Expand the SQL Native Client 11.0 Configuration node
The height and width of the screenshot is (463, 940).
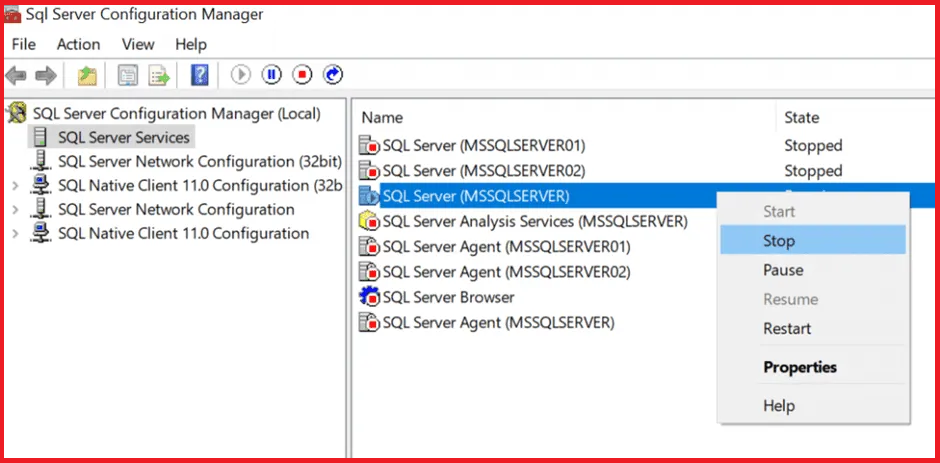point(16,234)
